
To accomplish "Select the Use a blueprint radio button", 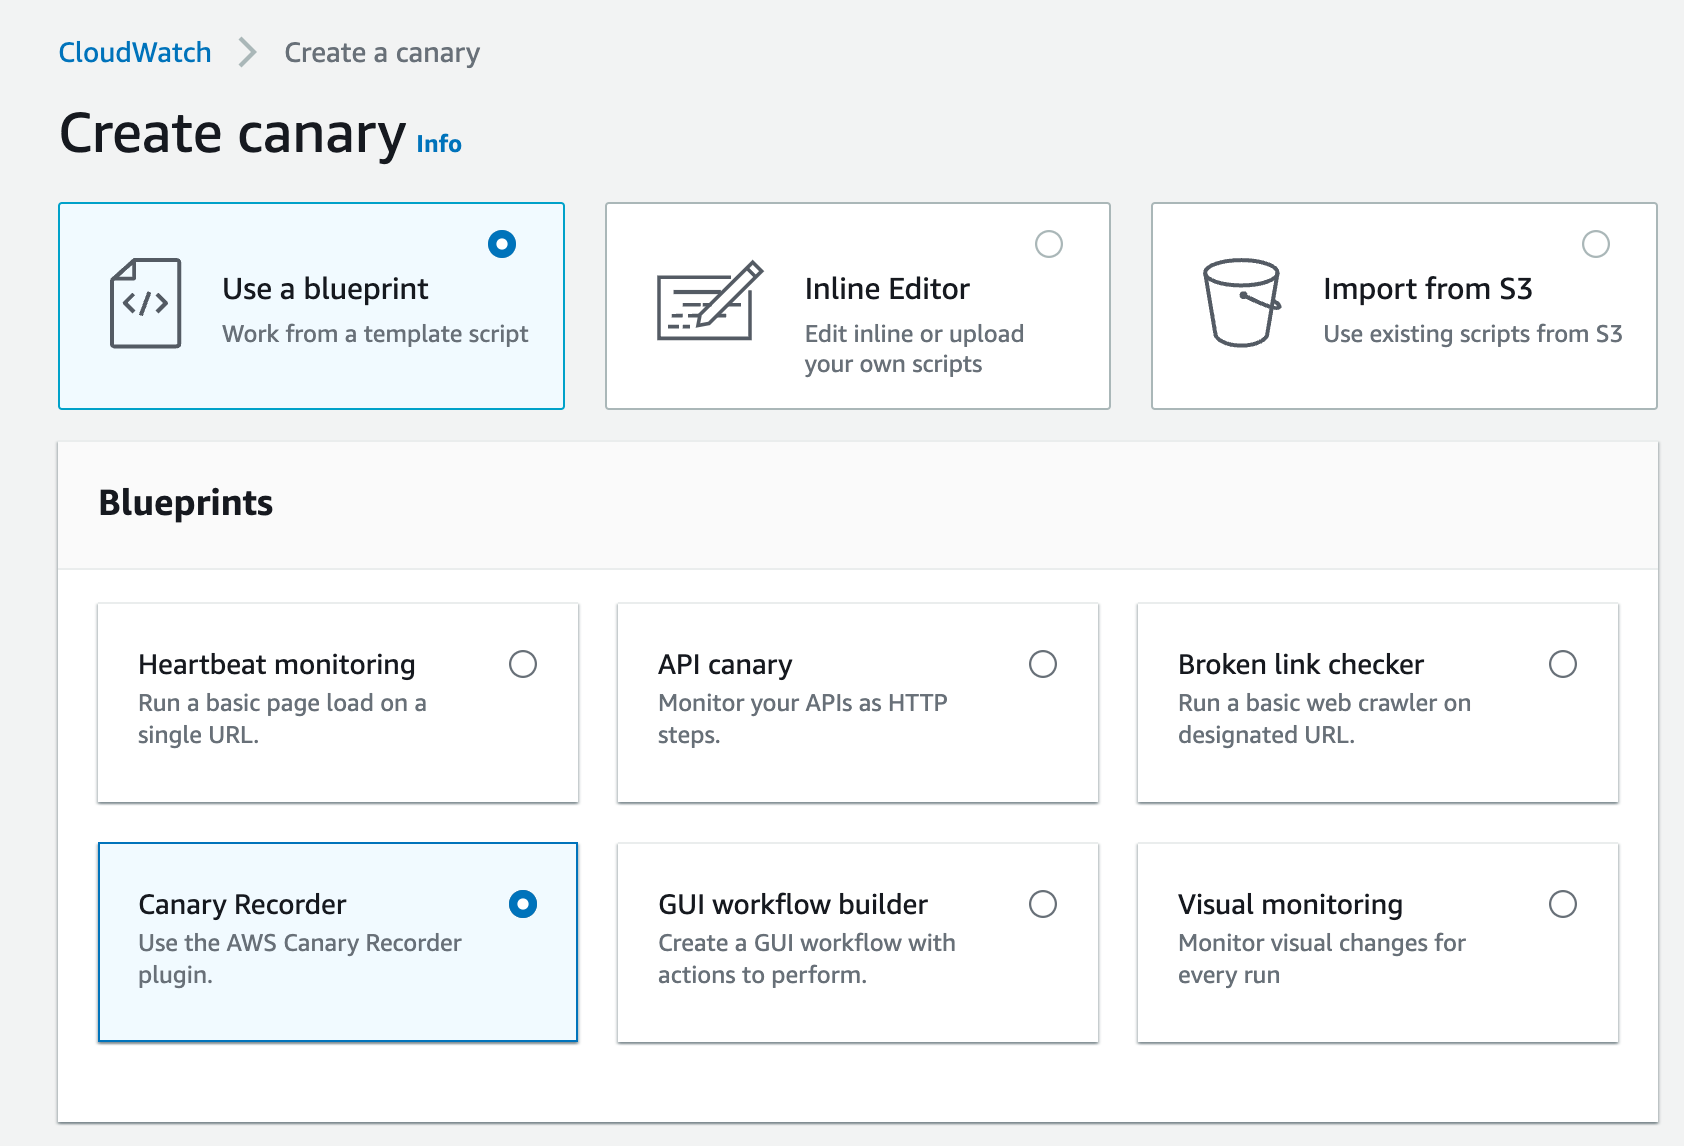I will (502, 244).
